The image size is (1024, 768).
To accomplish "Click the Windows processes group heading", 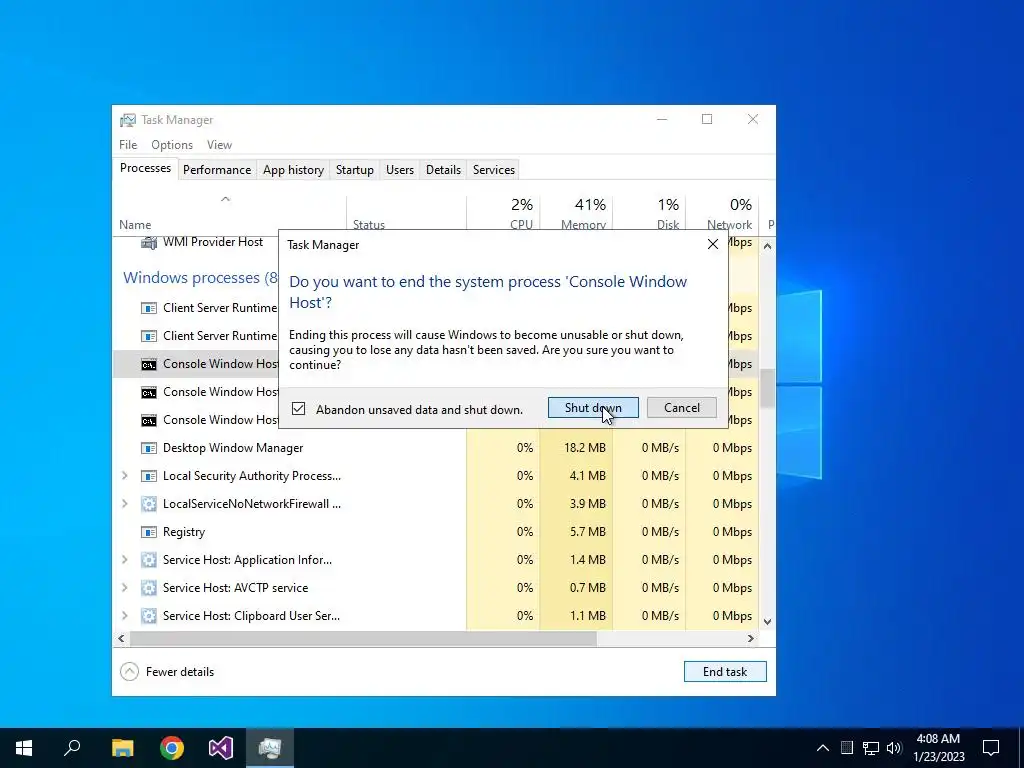I will [x=200, y=278].
